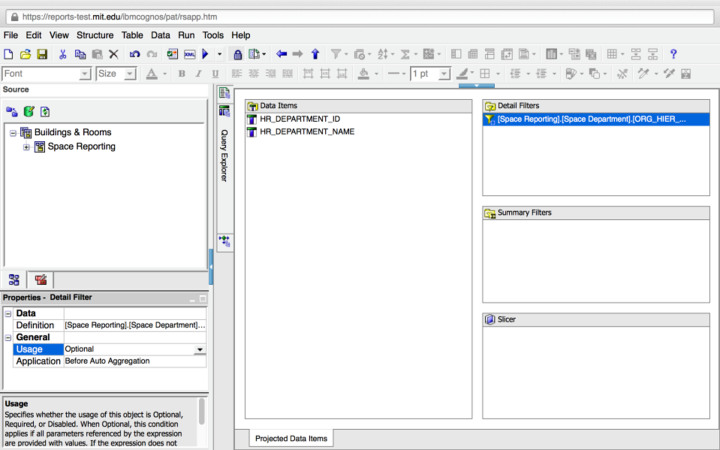Click the delete X toolbar icon

coord(113,54)
